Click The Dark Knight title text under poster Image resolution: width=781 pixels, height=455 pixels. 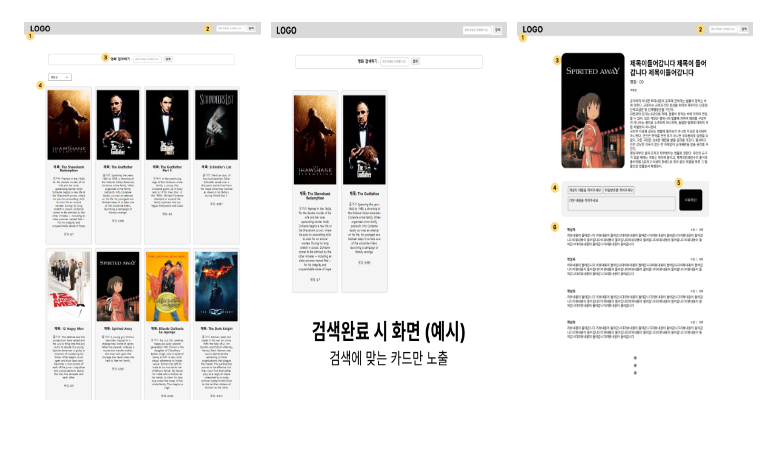pos(216,329)
